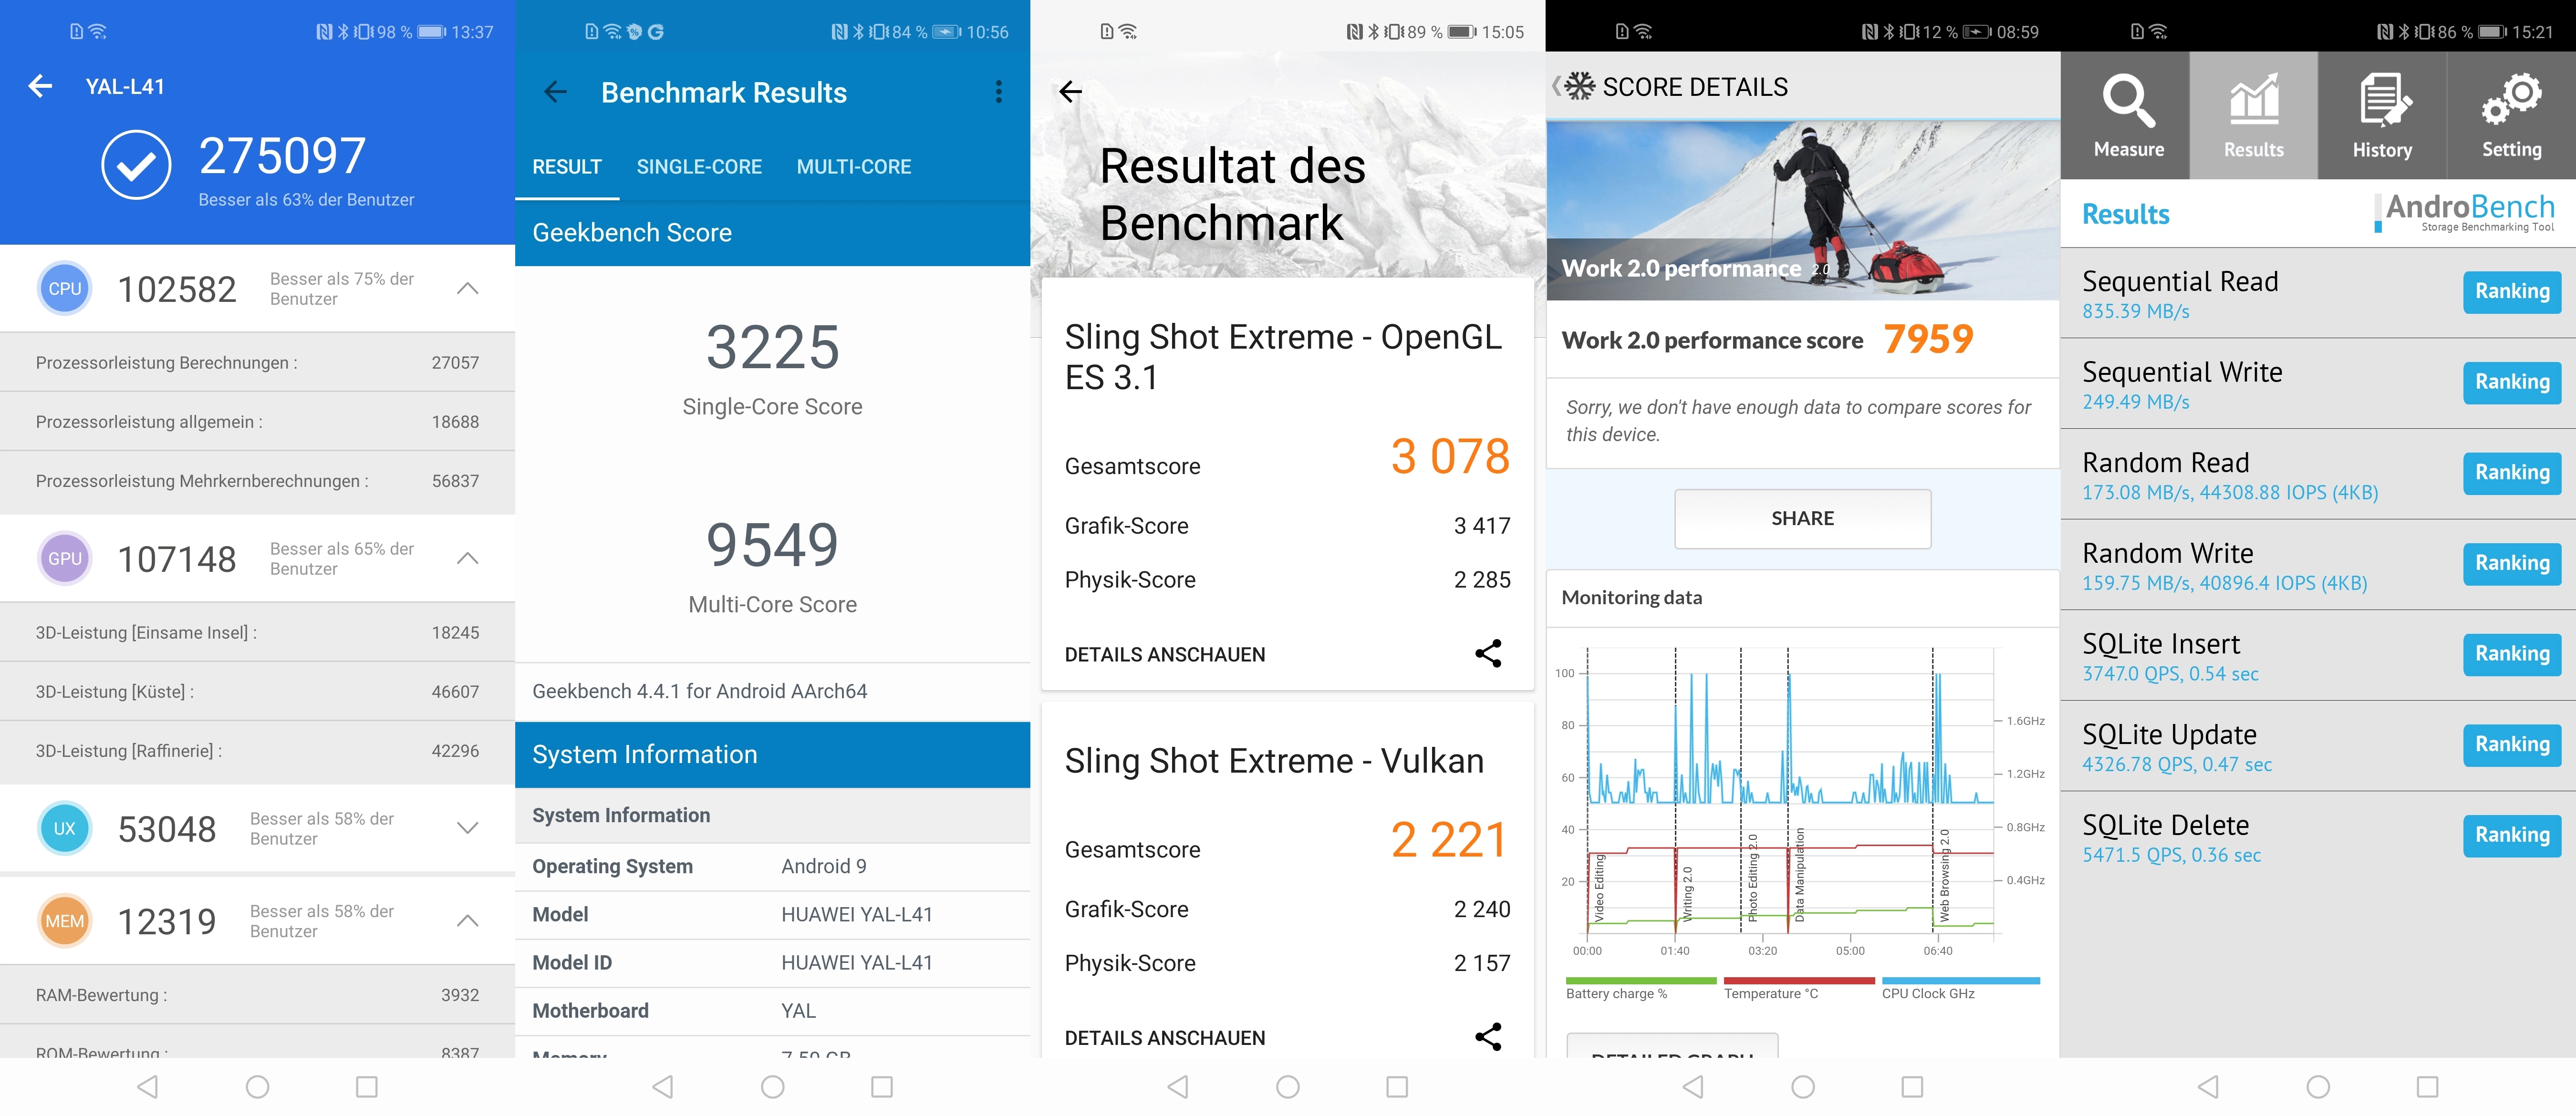Switch to the SINGLE-CORE tab
Image resolution: width=2576 pixels, height=1116 pixels.
click(x=699, y=167)
